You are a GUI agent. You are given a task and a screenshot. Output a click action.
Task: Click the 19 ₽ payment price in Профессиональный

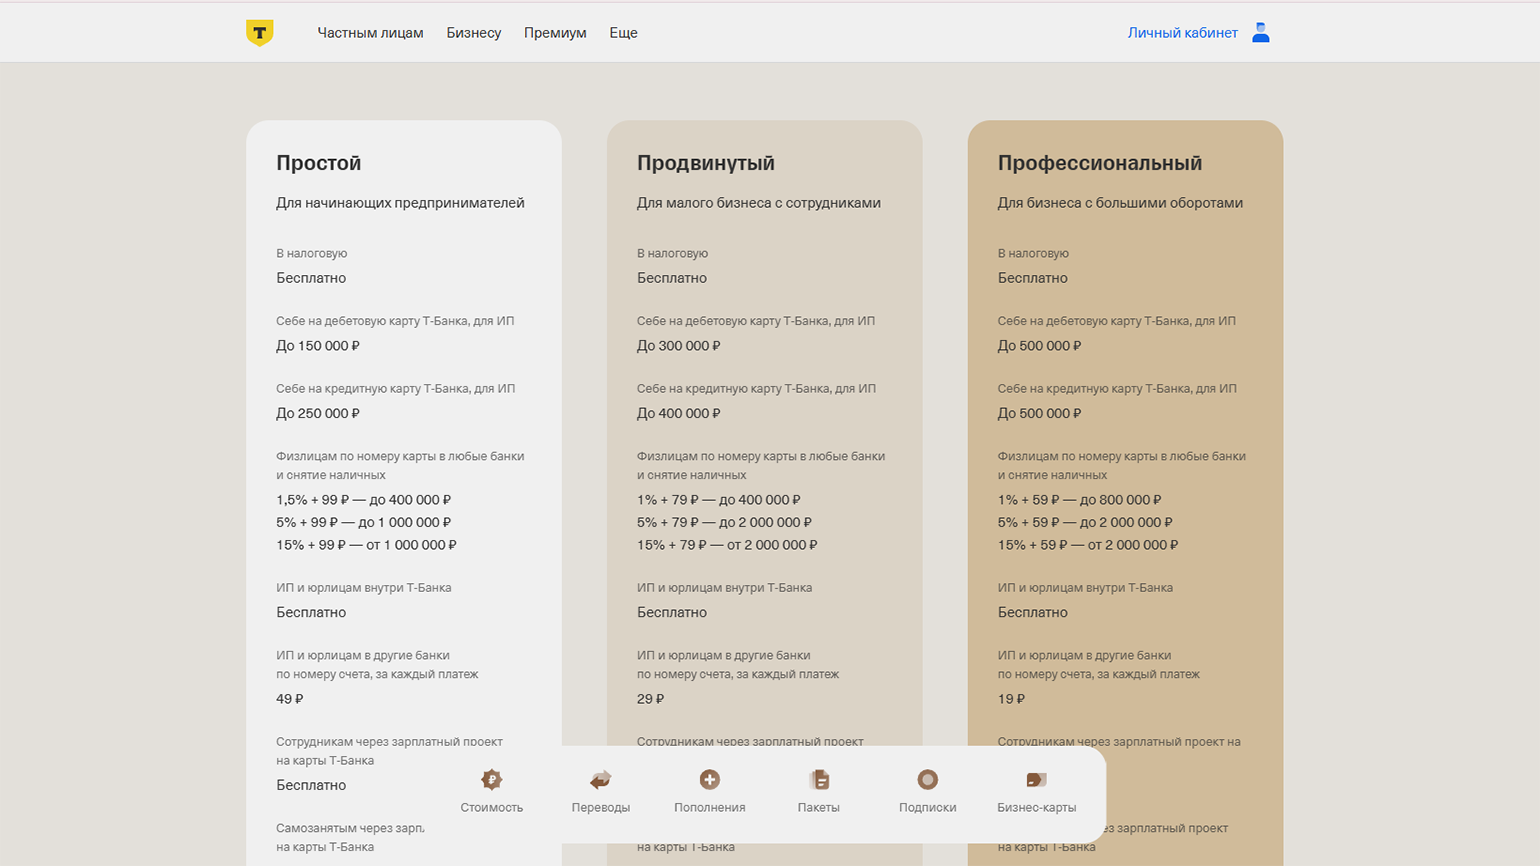[x=1011, y=699]
